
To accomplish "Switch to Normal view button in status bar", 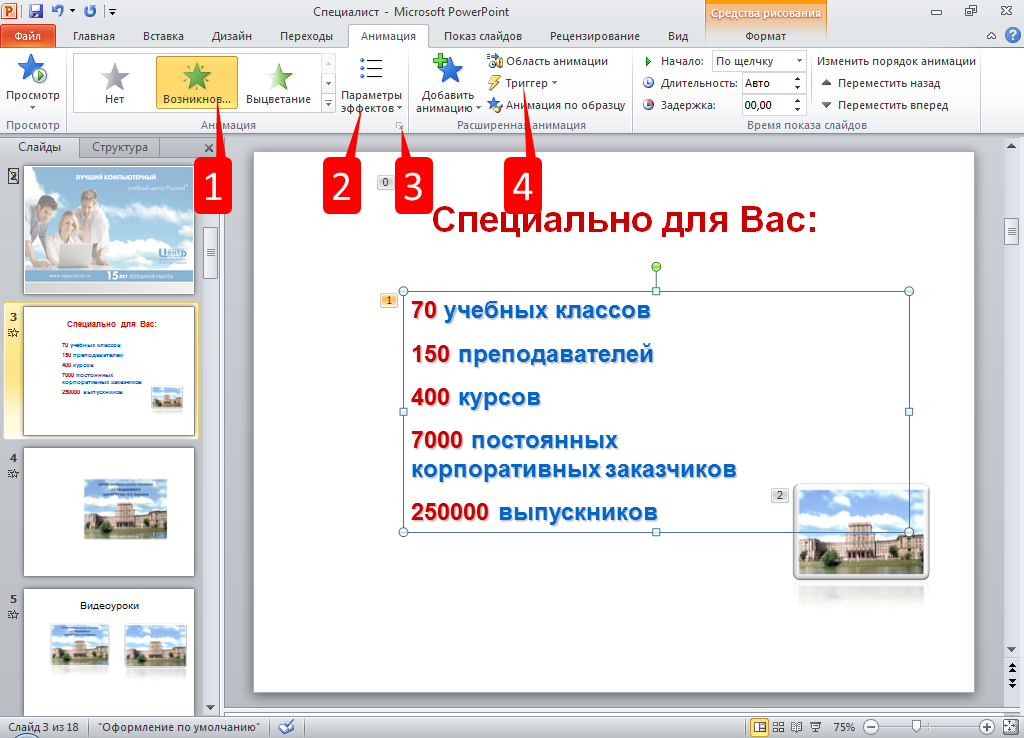I will click(759, 727).
